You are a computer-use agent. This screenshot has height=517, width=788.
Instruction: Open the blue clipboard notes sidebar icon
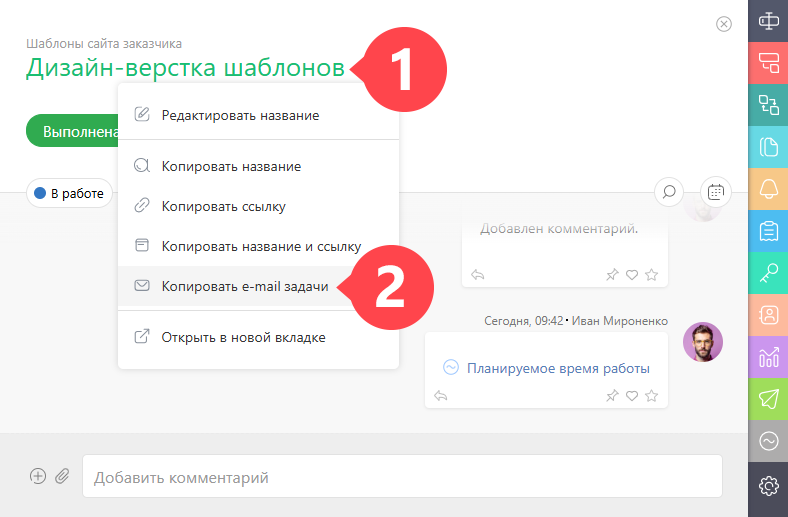[x=768, y=231]
